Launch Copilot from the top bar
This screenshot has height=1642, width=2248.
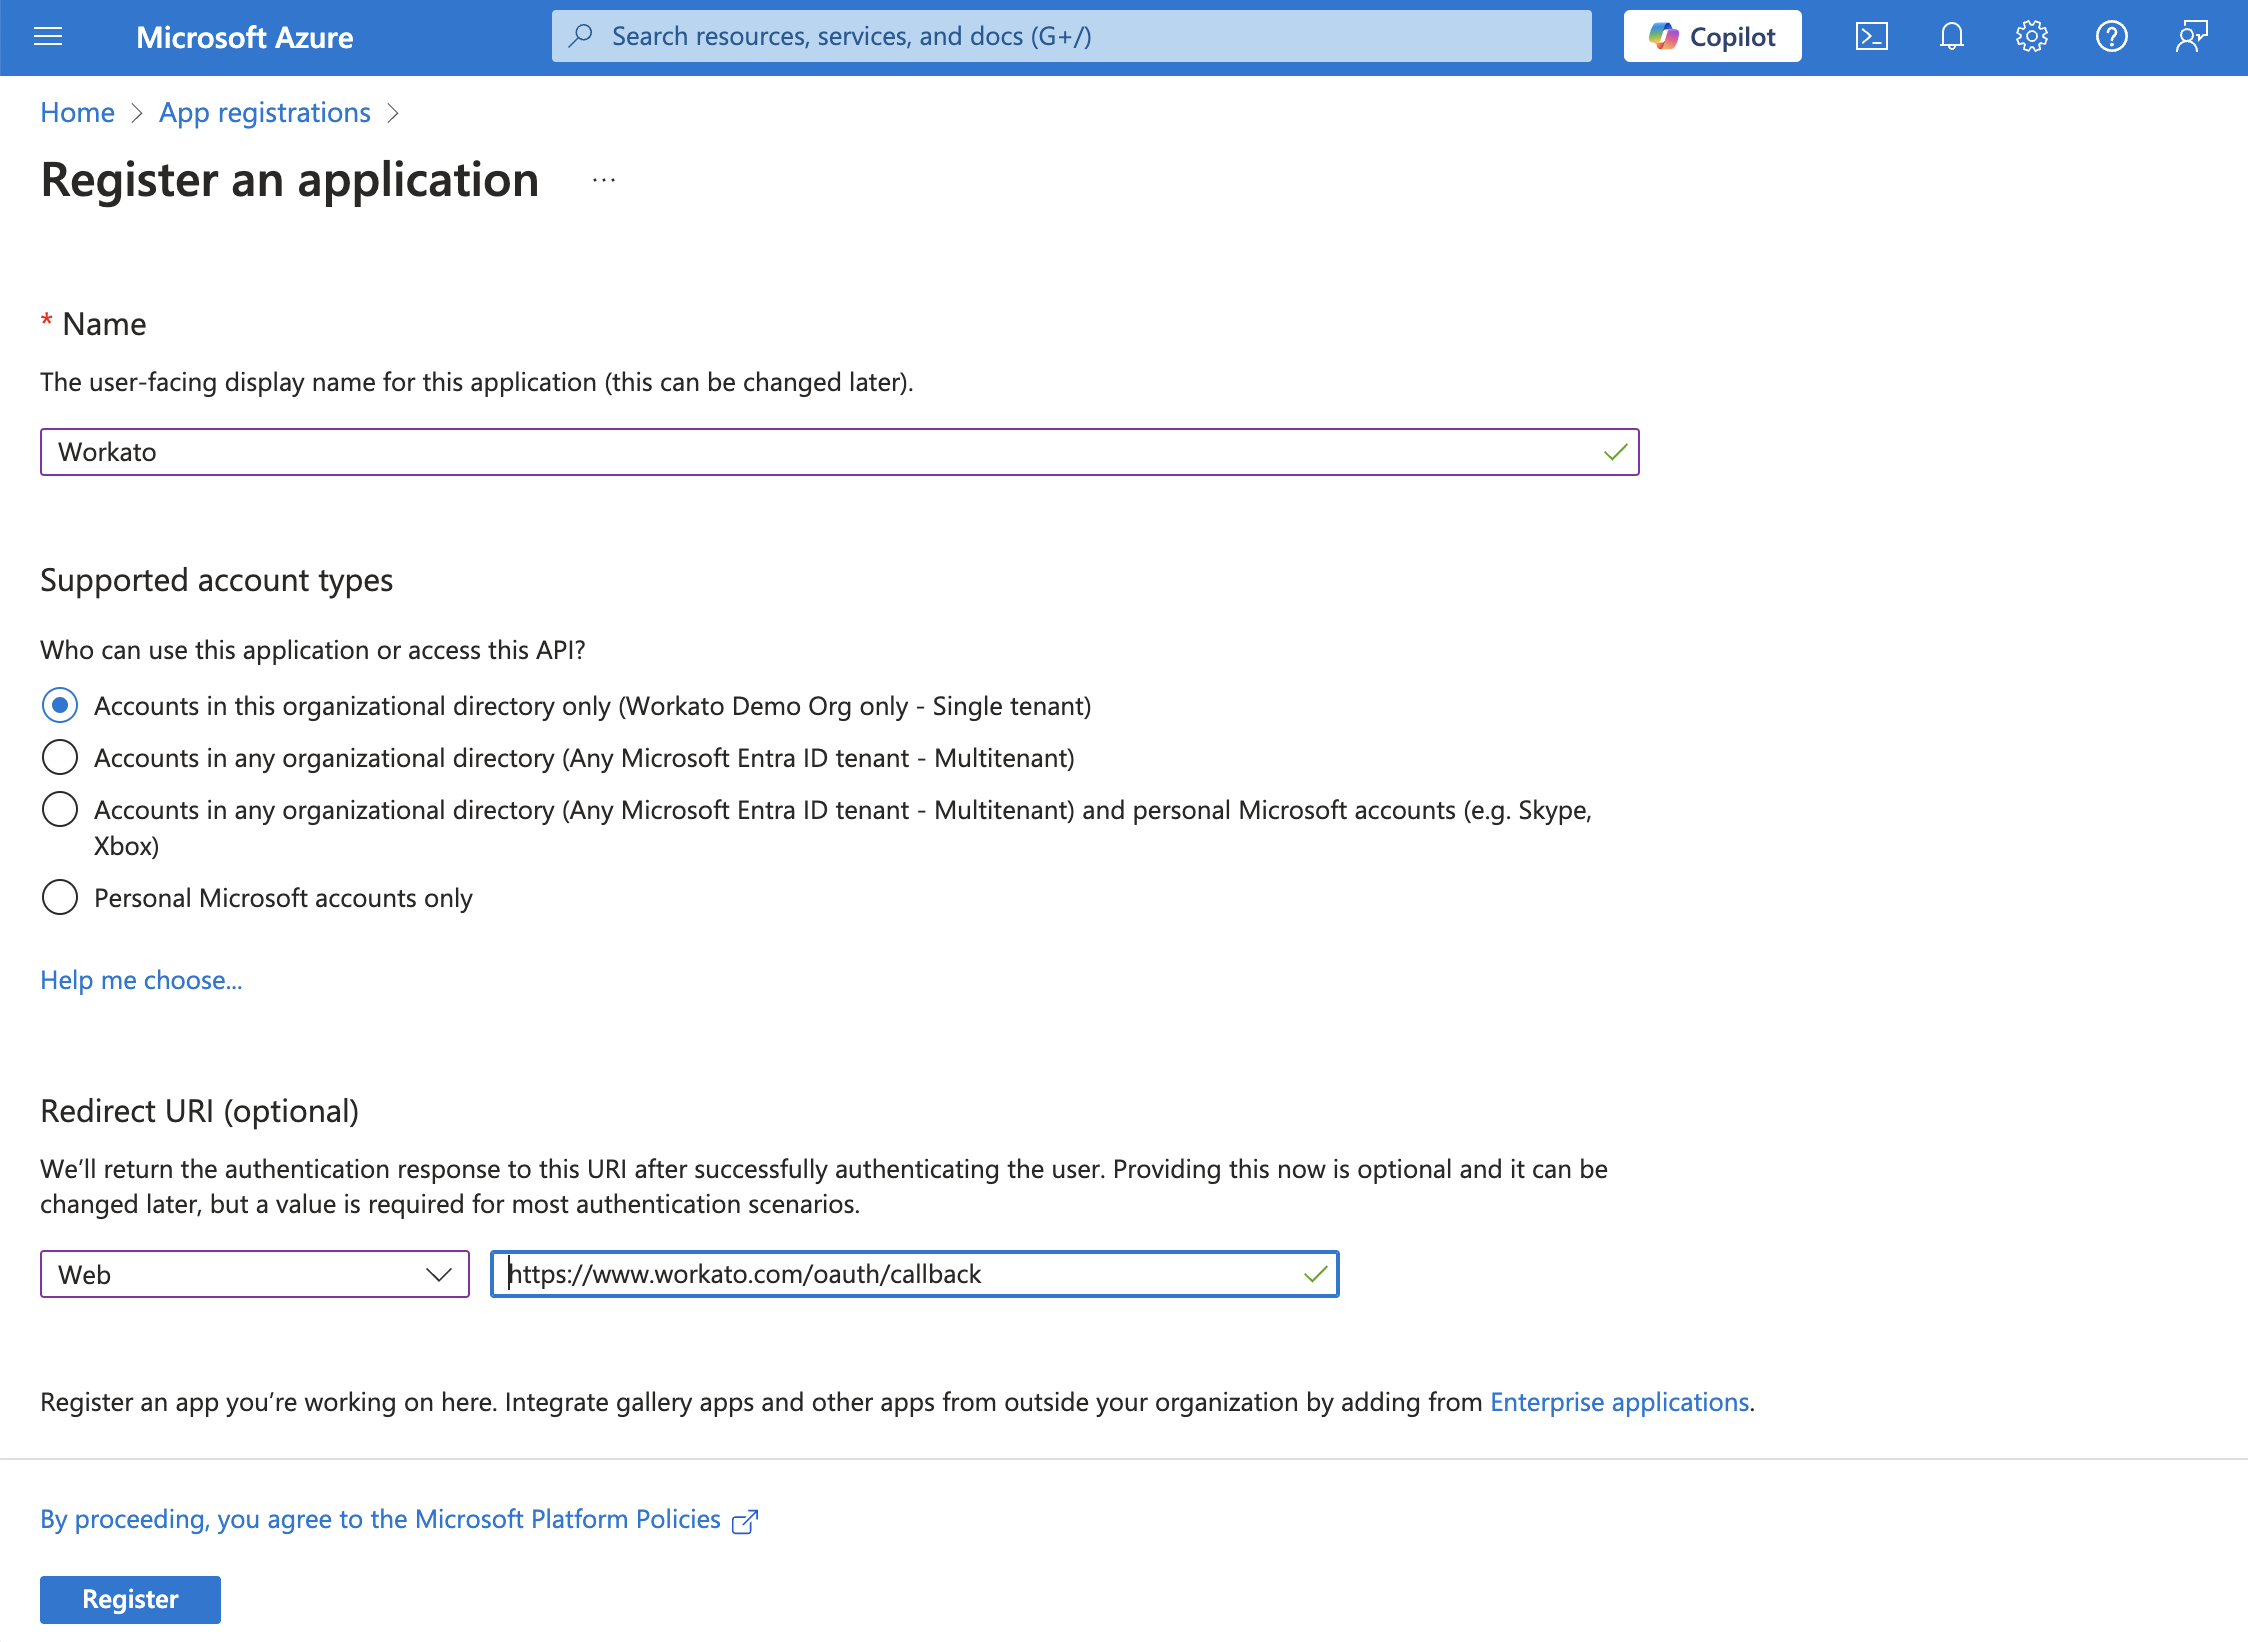pyautogui.click(x=1712, y=36)
